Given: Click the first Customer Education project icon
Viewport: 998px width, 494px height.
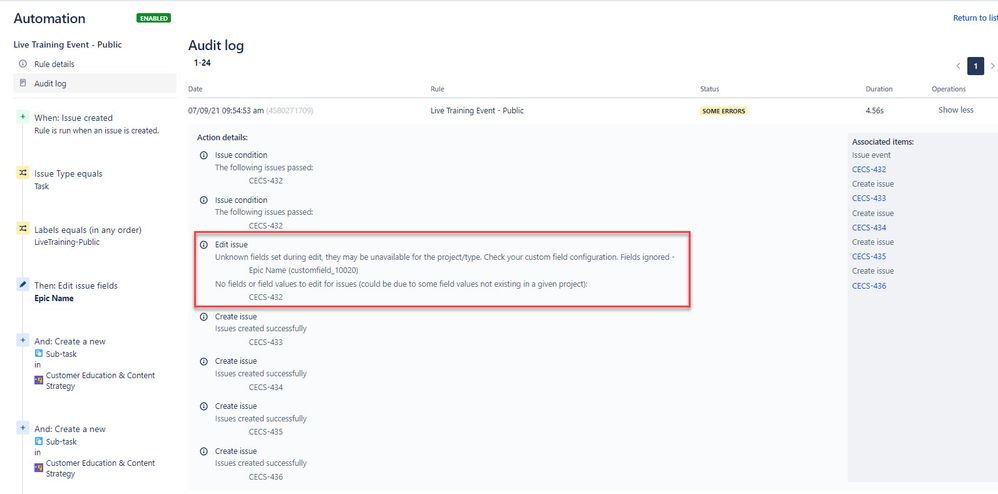Looking at the screenshot, I should 38,381.
